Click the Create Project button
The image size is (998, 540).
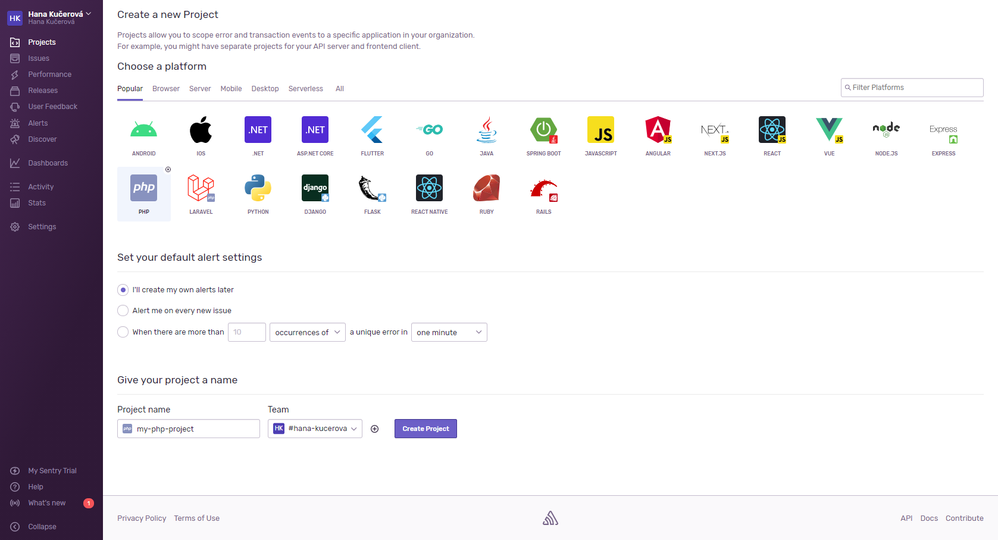(x=426, y=429)
